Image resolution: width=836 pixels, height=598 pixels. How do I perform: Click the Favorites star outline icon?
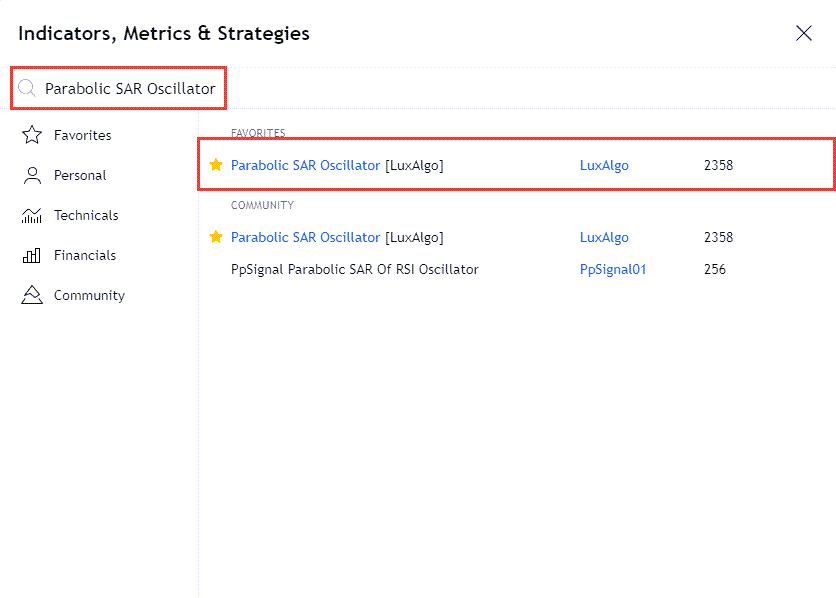31,135
